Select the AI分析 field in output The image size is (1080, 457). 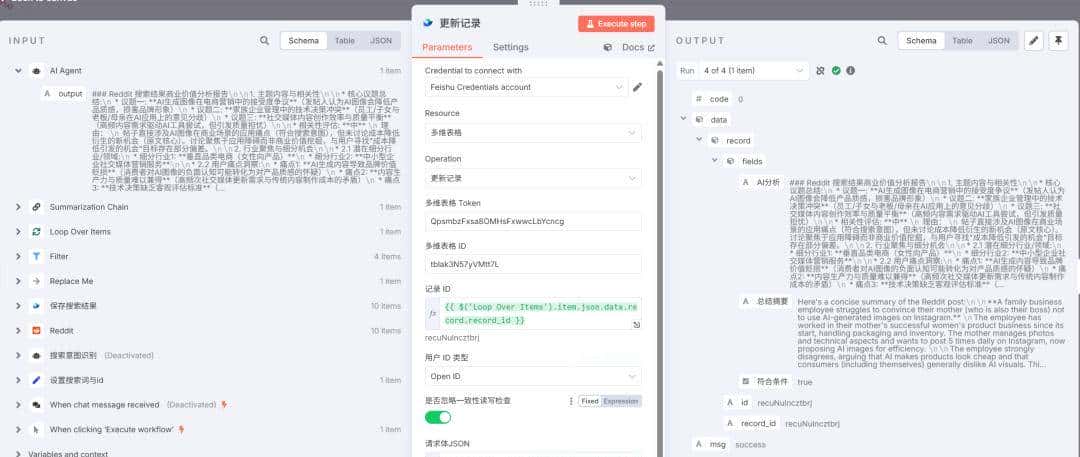point(762,182)
